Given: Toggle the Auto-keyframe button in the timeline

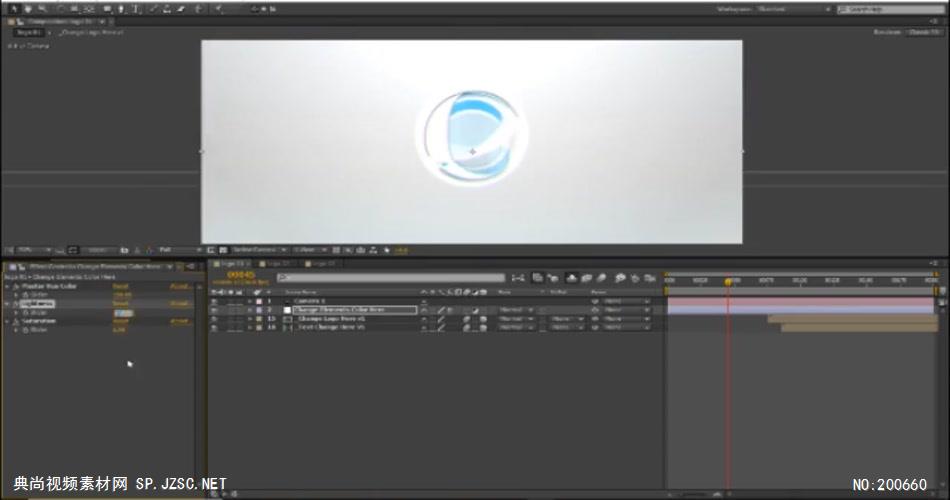Looking at the screenshot, I should (x=636, y=278).
